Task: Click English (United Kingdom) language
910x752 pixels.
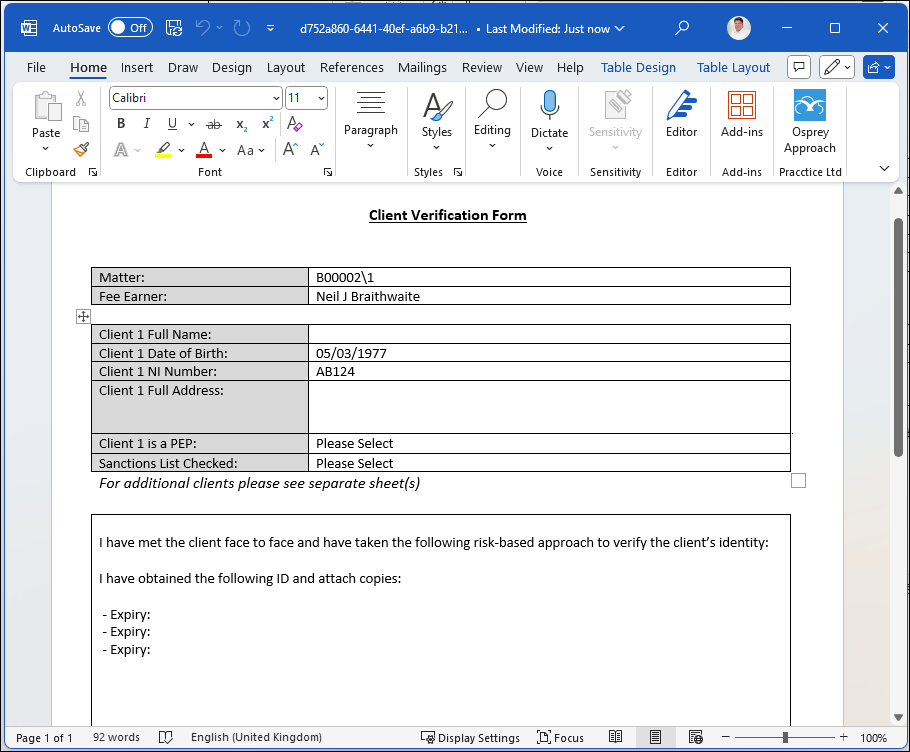Action: [x=256, y=737]
